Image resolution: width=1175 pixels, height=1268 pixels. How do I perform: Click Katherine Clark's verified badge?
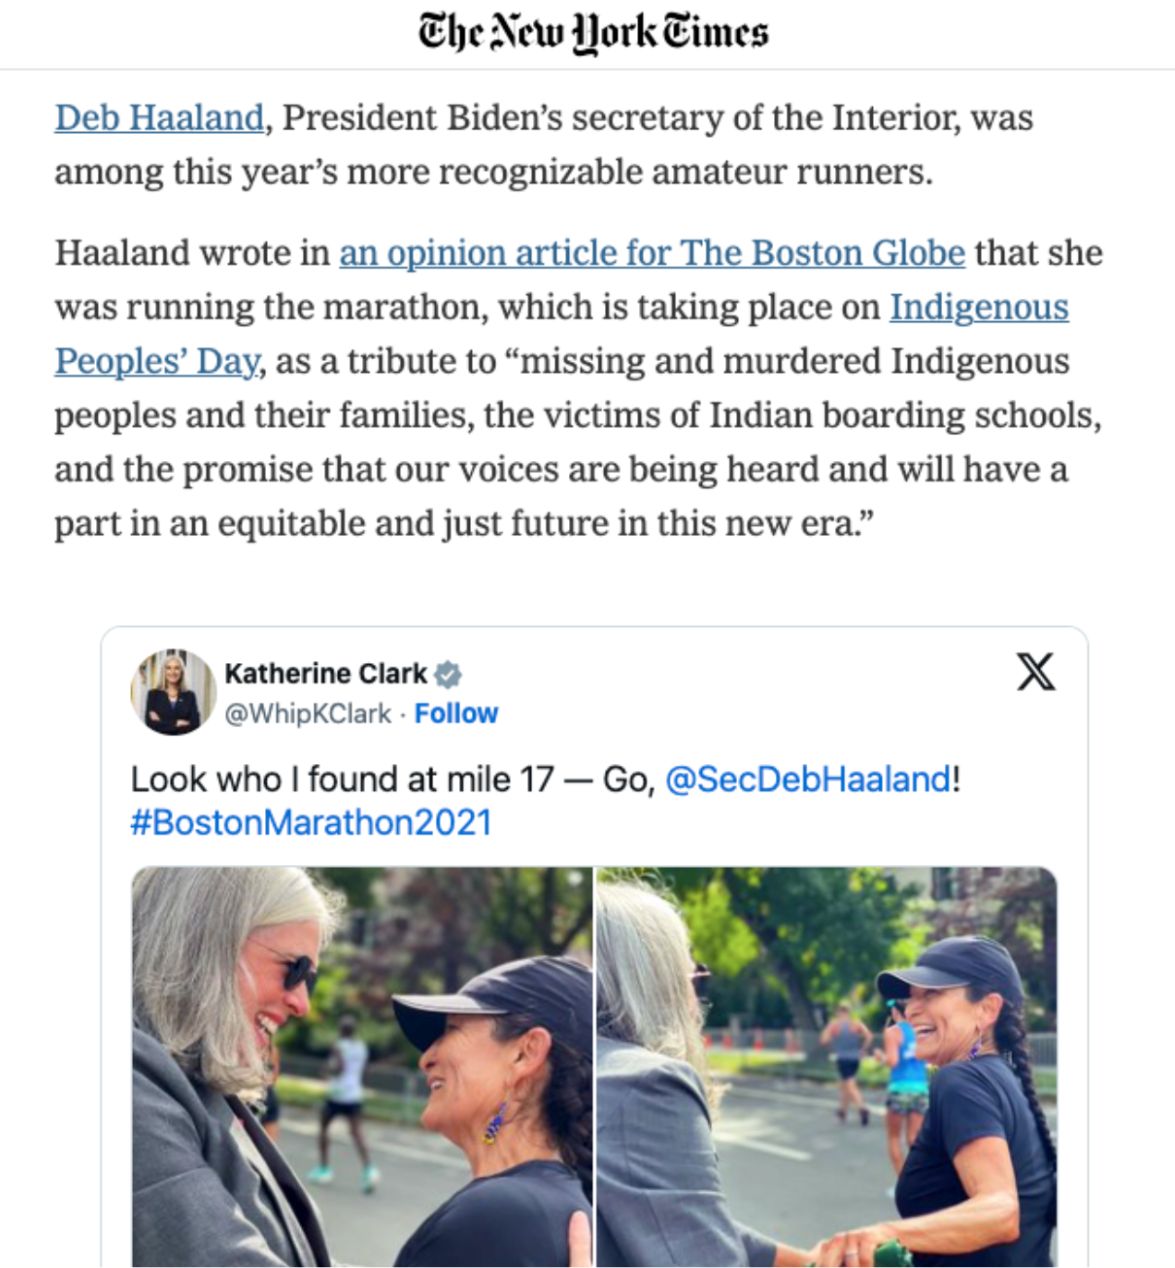point(449,675)
